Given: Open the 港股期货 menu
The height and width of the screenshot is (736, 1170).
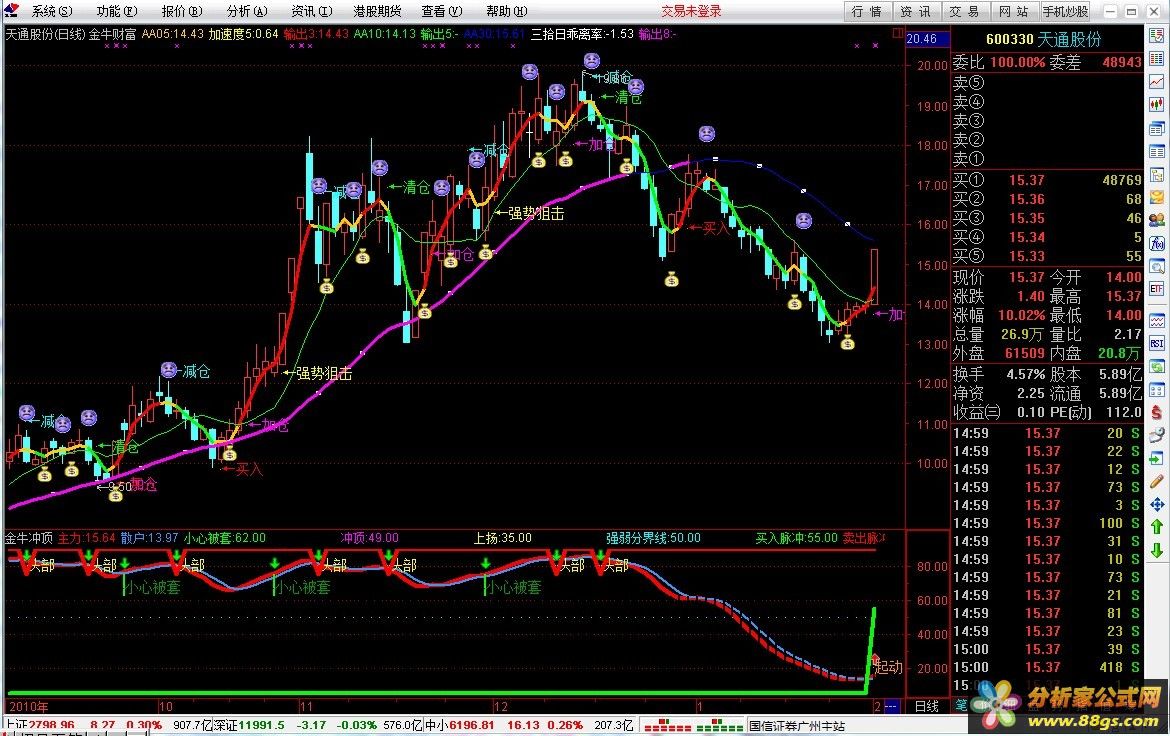Looking at the screenshot, I should pos(377,11).
